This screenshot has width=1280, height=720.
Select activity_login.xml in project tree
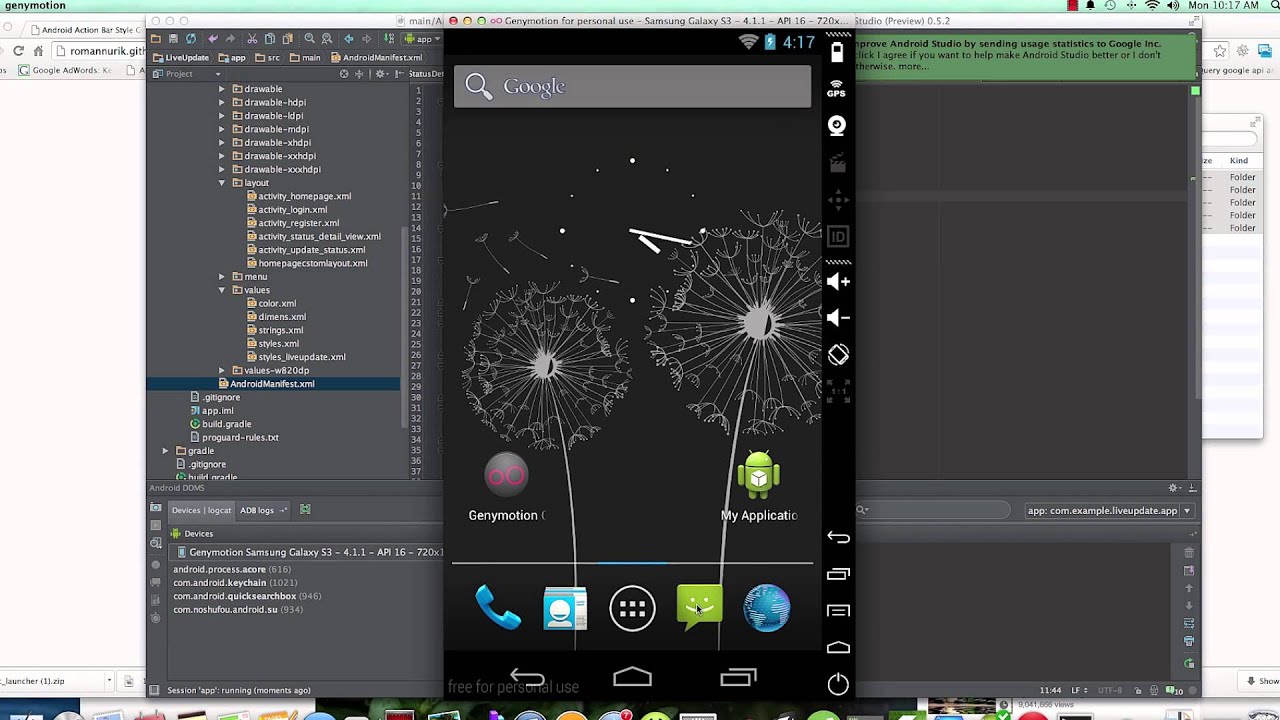tap(286, 210)
